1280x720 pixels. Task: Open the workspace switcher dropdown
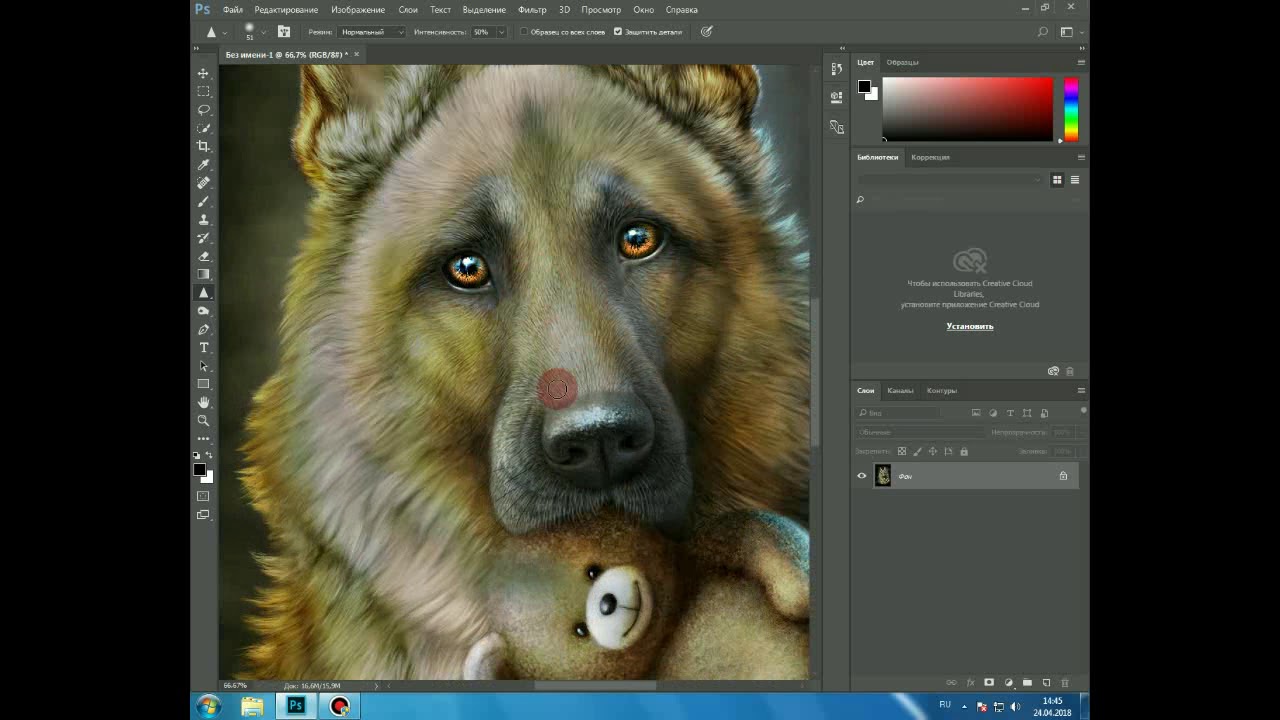point(1070,32)
